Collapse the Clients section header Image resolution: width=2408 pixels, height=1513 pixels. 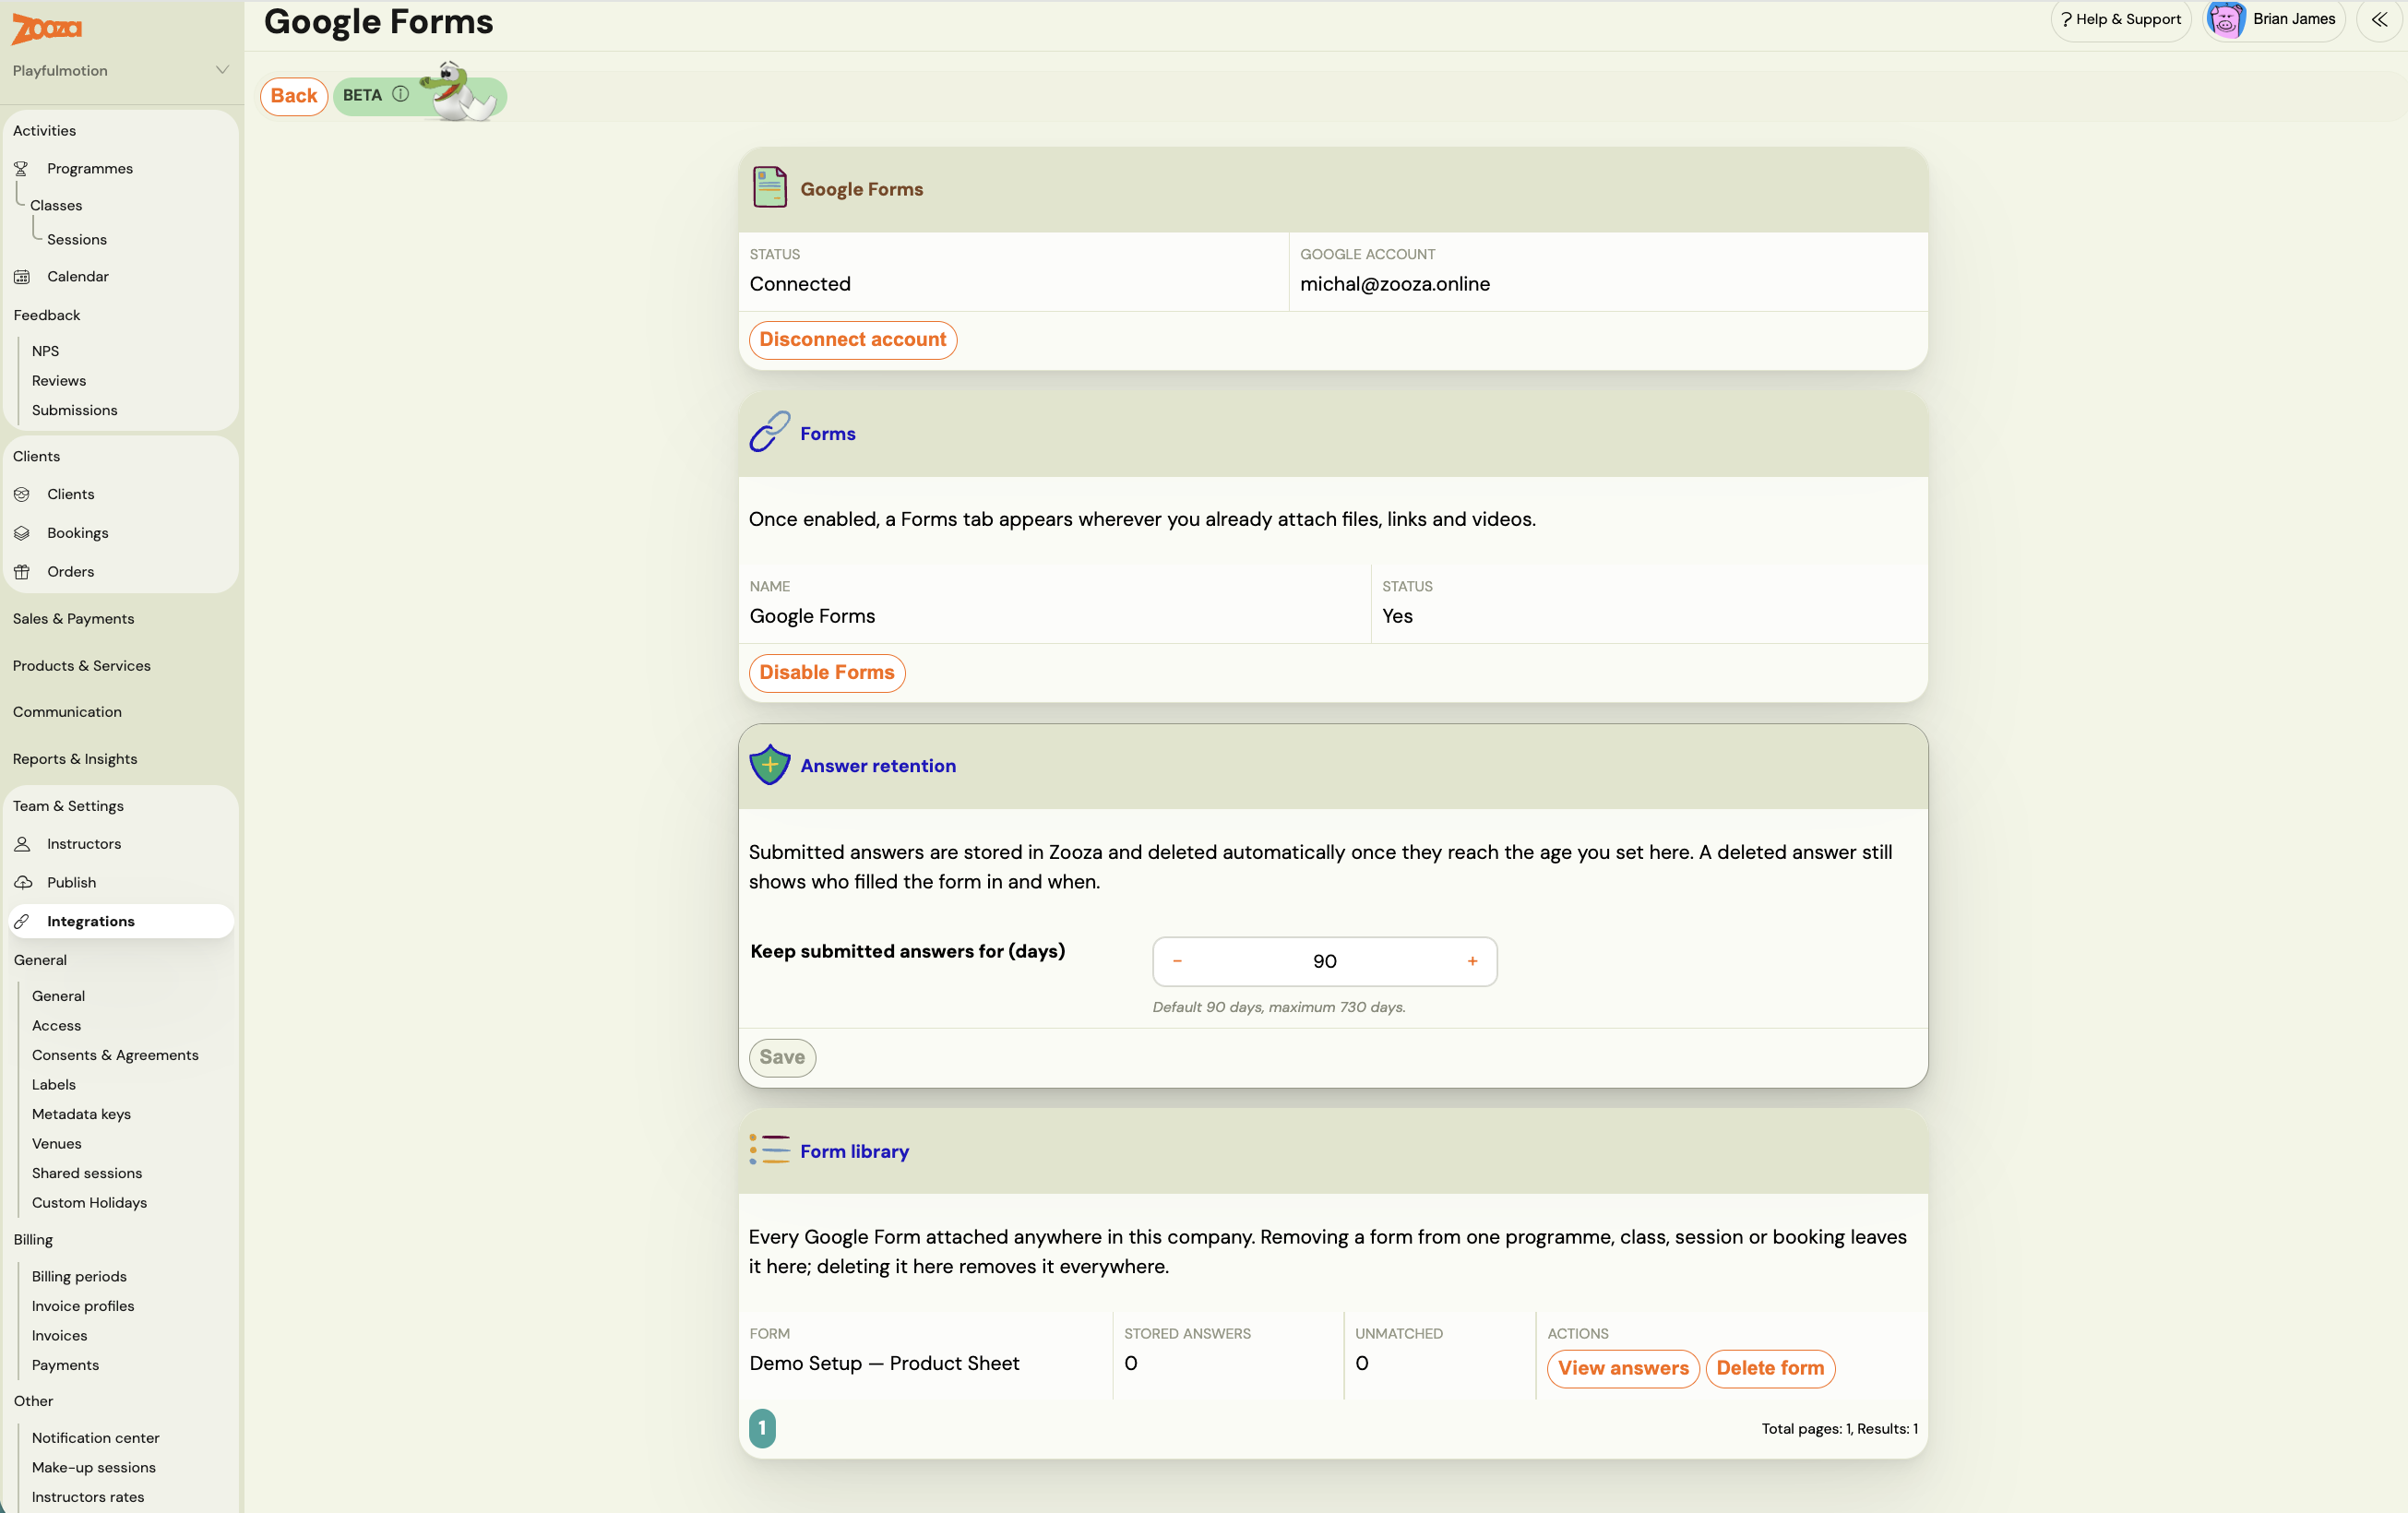coord(36,456)
